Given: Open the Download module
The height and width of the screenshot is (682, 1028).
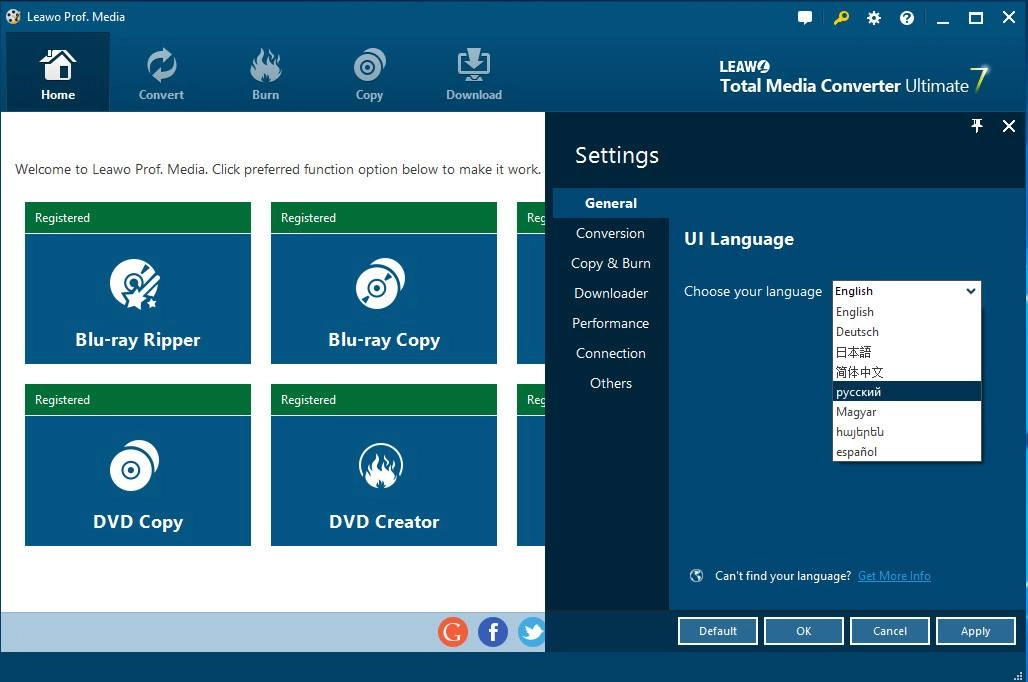Looking at the screenshot, I should (474, 72).
